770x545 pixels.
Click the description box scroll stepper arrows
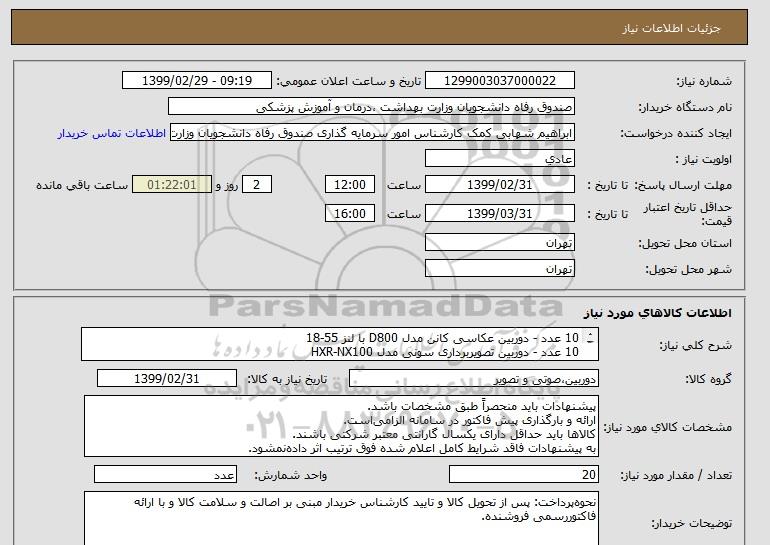[x=590, y=338]
